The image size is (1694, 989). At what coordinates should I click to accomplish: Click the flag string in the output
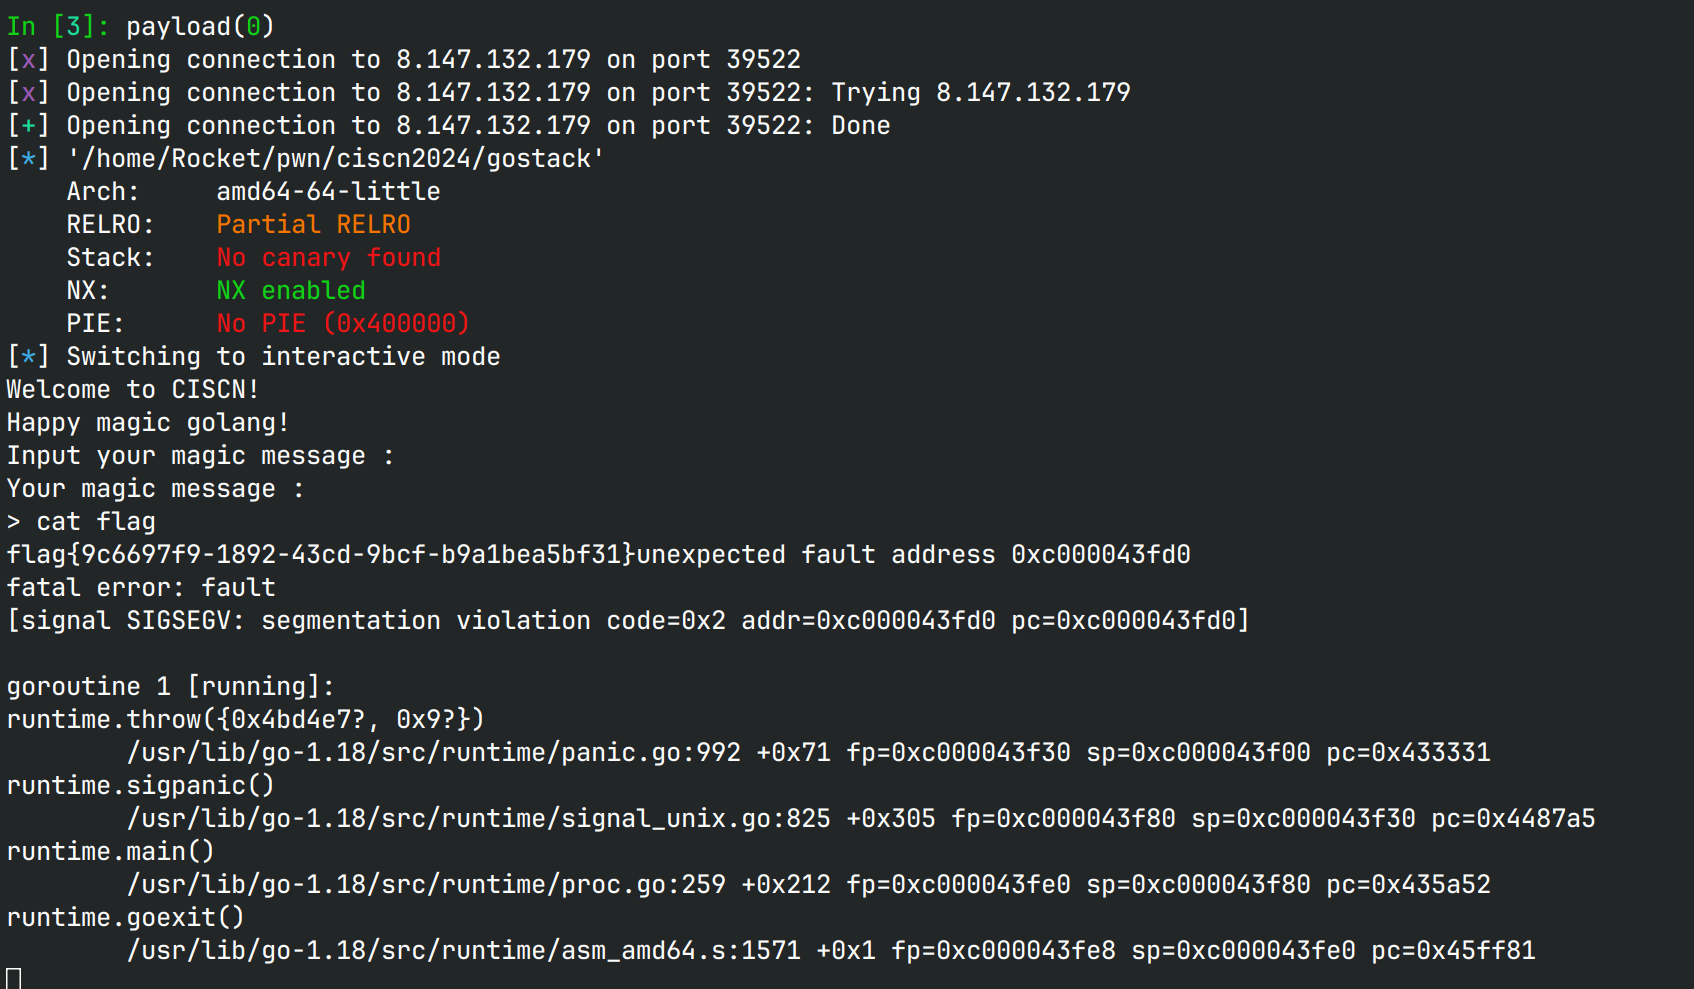coord(320,555)
